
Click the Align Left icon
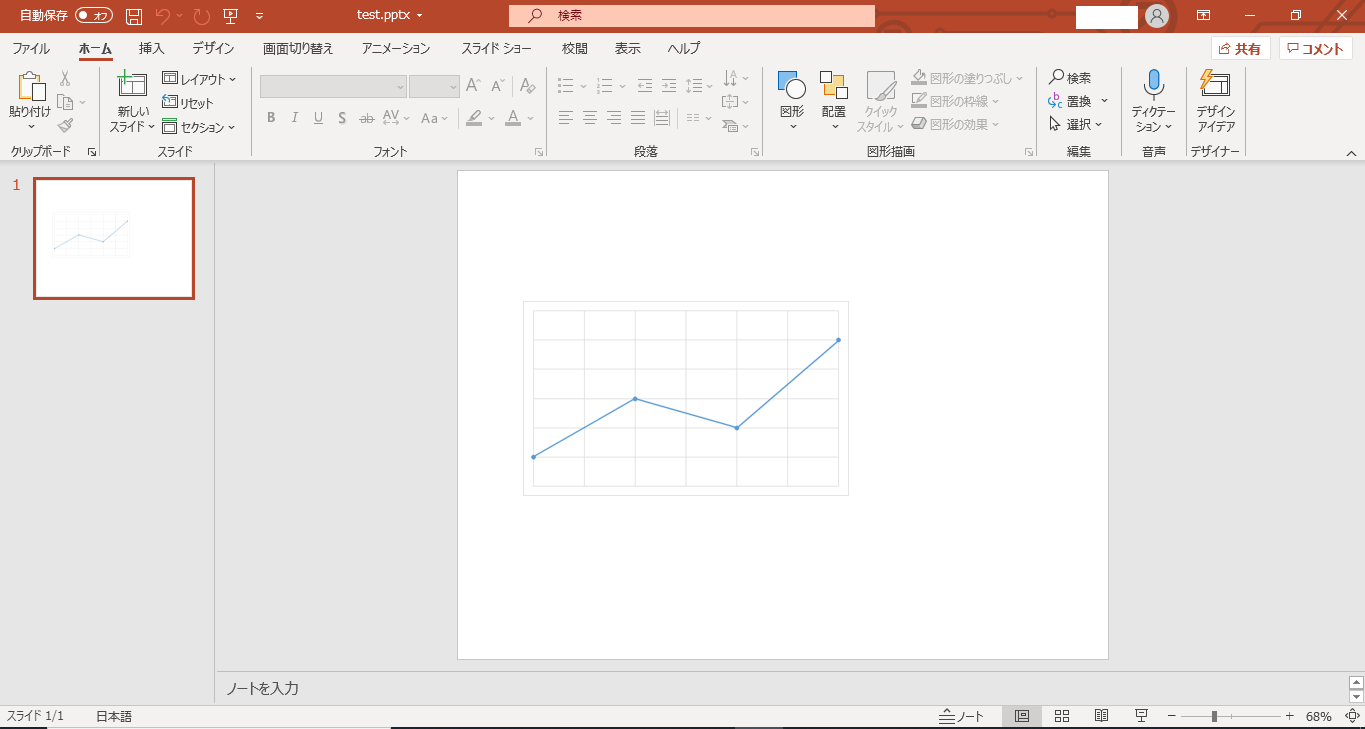point(566,118)
